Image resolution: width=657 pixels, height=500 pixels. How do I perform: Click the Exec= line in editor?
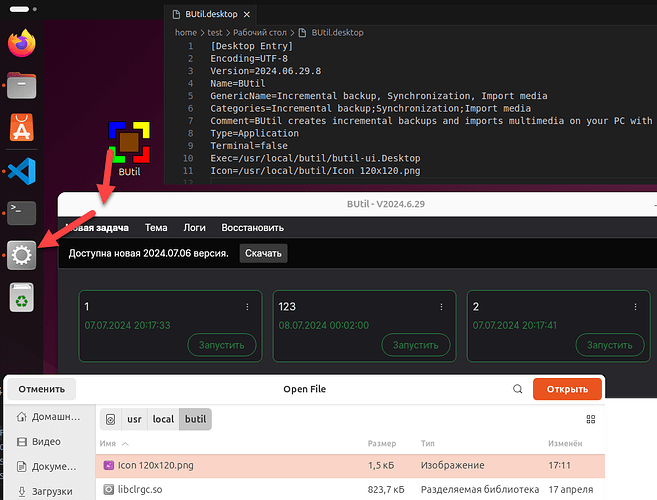pos(315,158)
